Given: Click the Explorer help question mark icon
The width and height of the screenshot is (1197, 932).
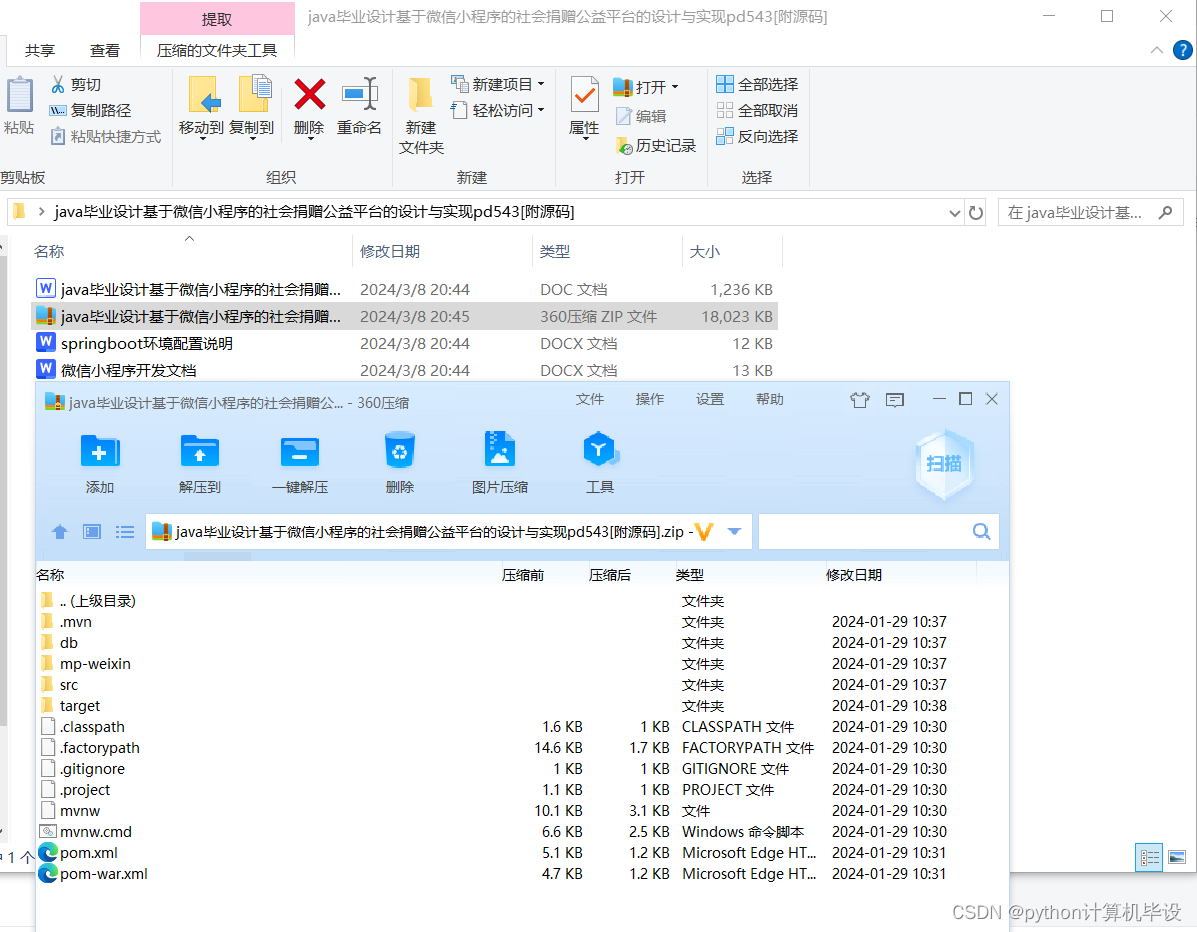Looking at the screenshot, I should tap(1182, 50).
